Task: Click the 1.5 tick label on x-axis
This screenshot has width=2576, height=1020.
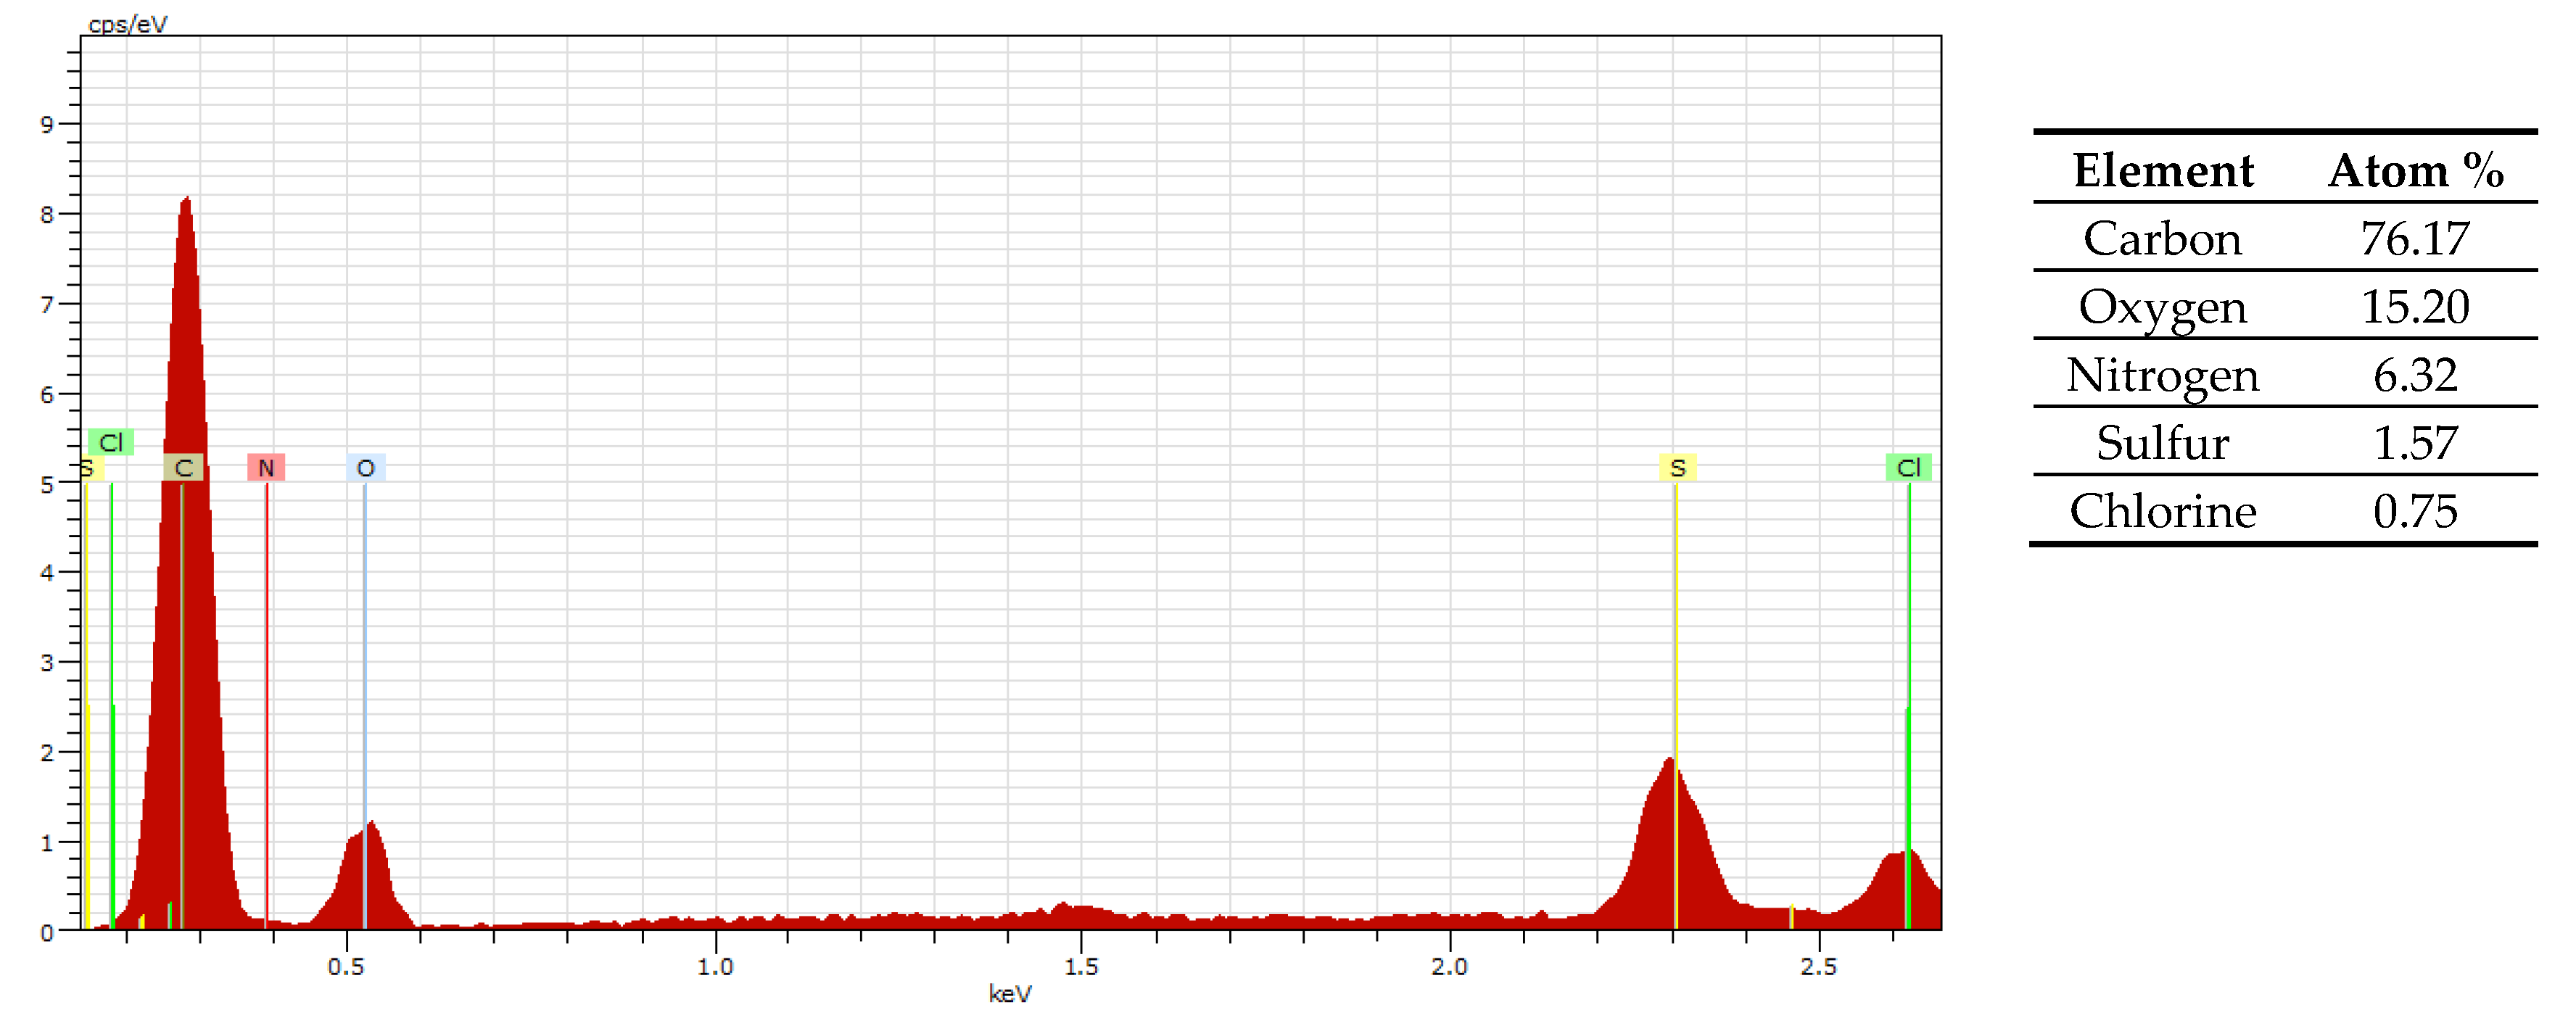Action: (x=1081, y=966)
